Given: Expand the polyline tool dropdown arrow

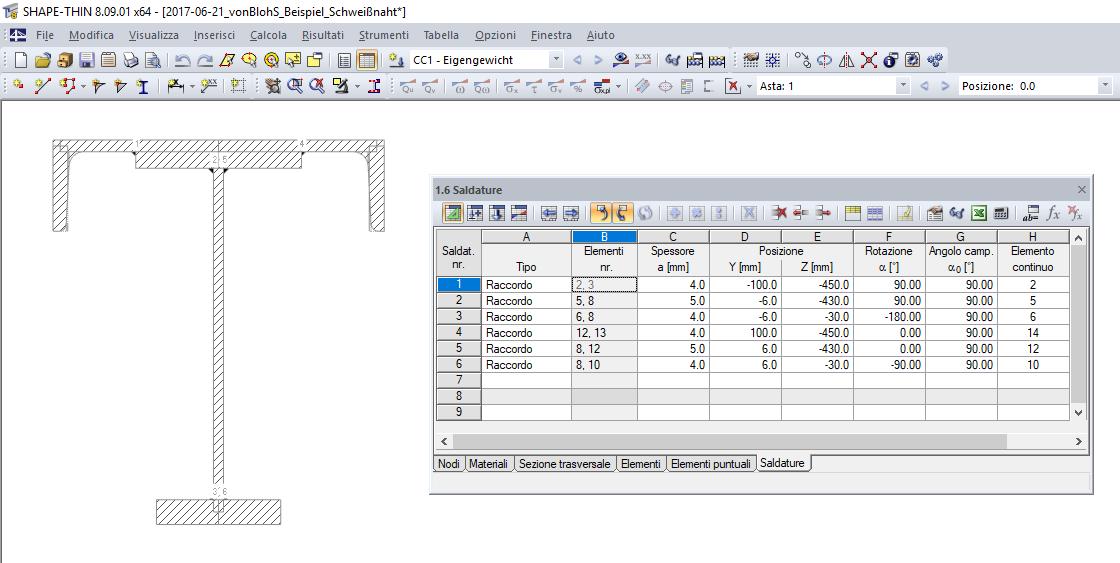Looking at the screenshot, I should coord(84,86).
